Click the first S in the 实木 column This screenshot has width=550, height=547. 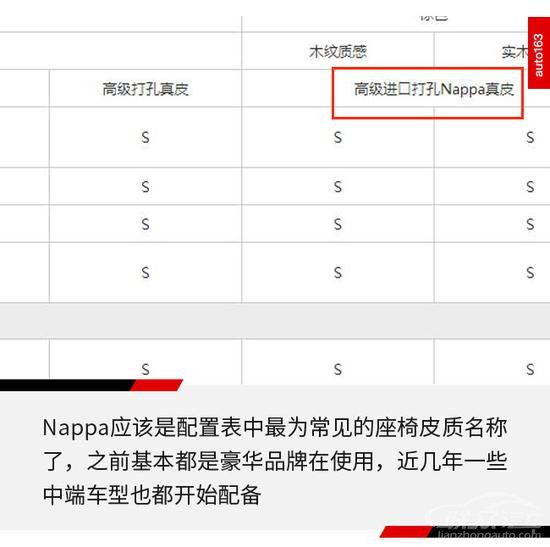(530, 137)
